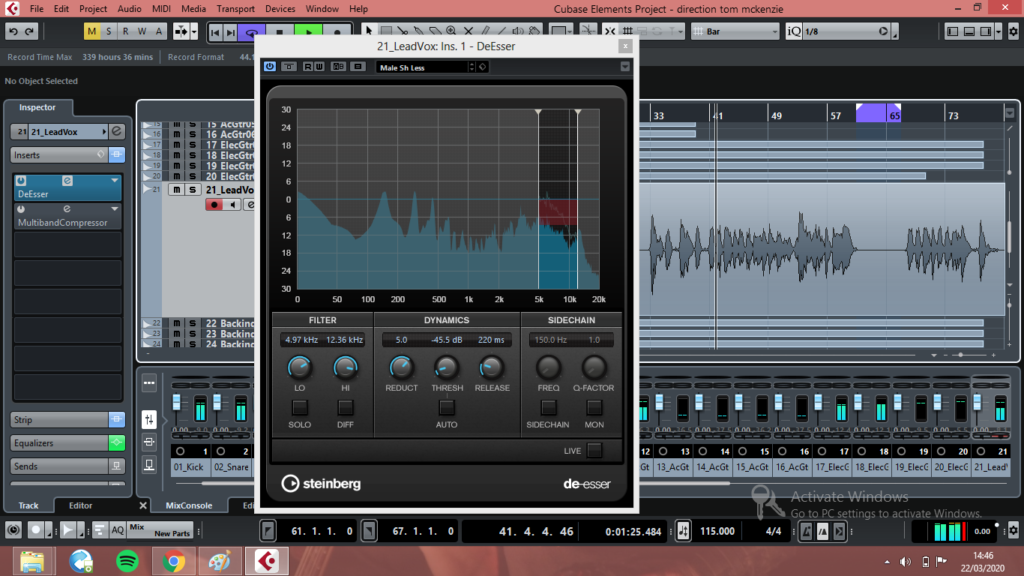Open the DeEsser preset management diamond icon
This screenshot has height=576, width=1024.
tap(483, 67)
